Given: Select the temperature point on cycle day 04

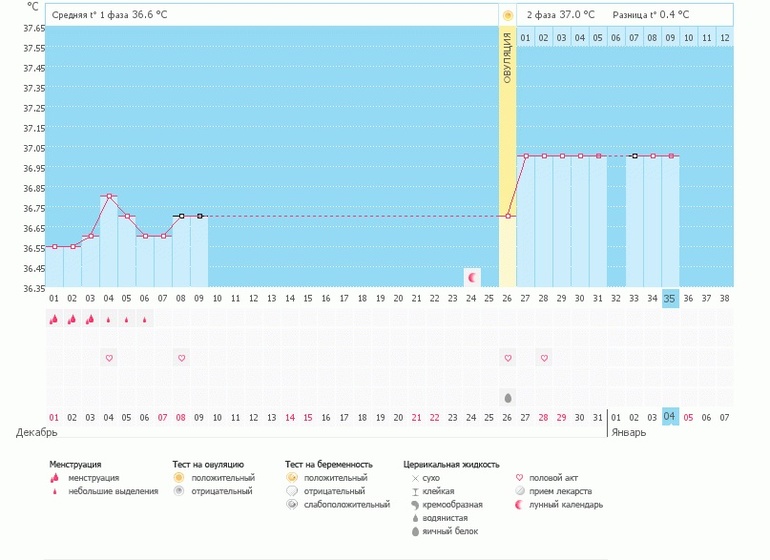Looking at the screenshot, I should tap(109, 196).
